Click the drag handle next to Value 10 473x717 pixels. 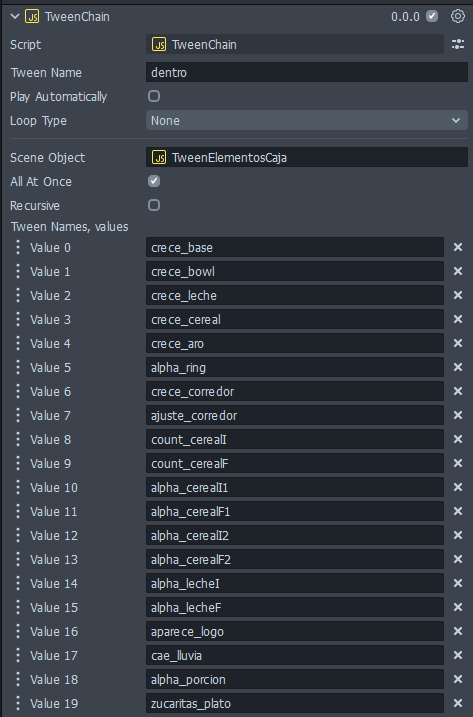coord(18,487)
